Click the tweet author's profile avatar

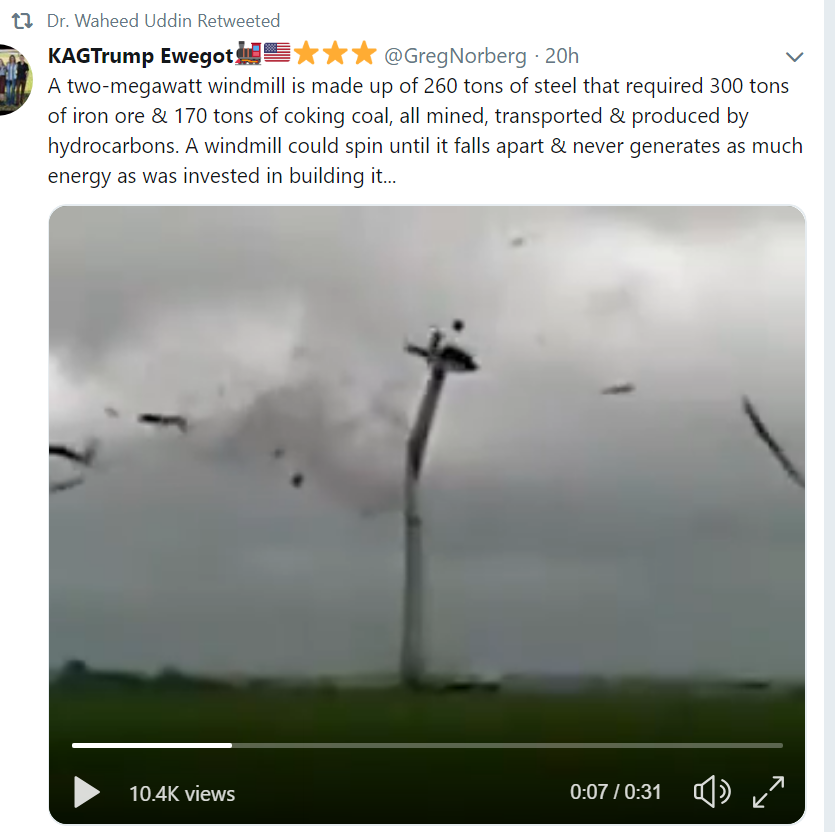click(x=14, y=79)
